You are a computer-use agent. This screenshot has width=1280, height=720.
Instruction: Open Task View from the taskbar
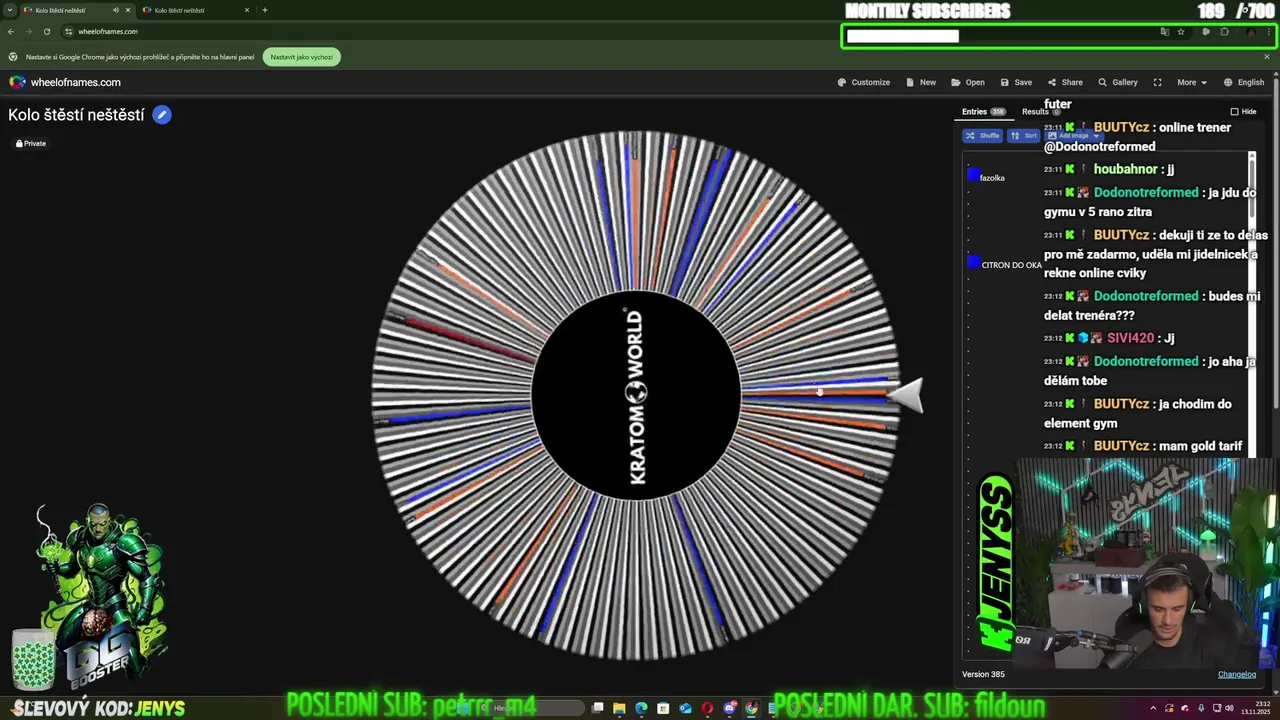click(597, 708)
